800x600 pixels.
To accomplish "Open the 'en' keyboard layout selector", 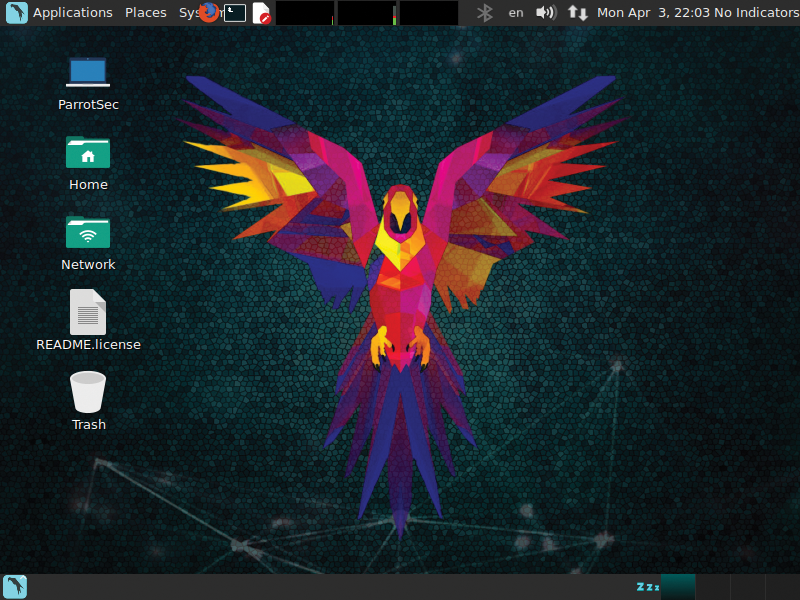I will point(516,12).
